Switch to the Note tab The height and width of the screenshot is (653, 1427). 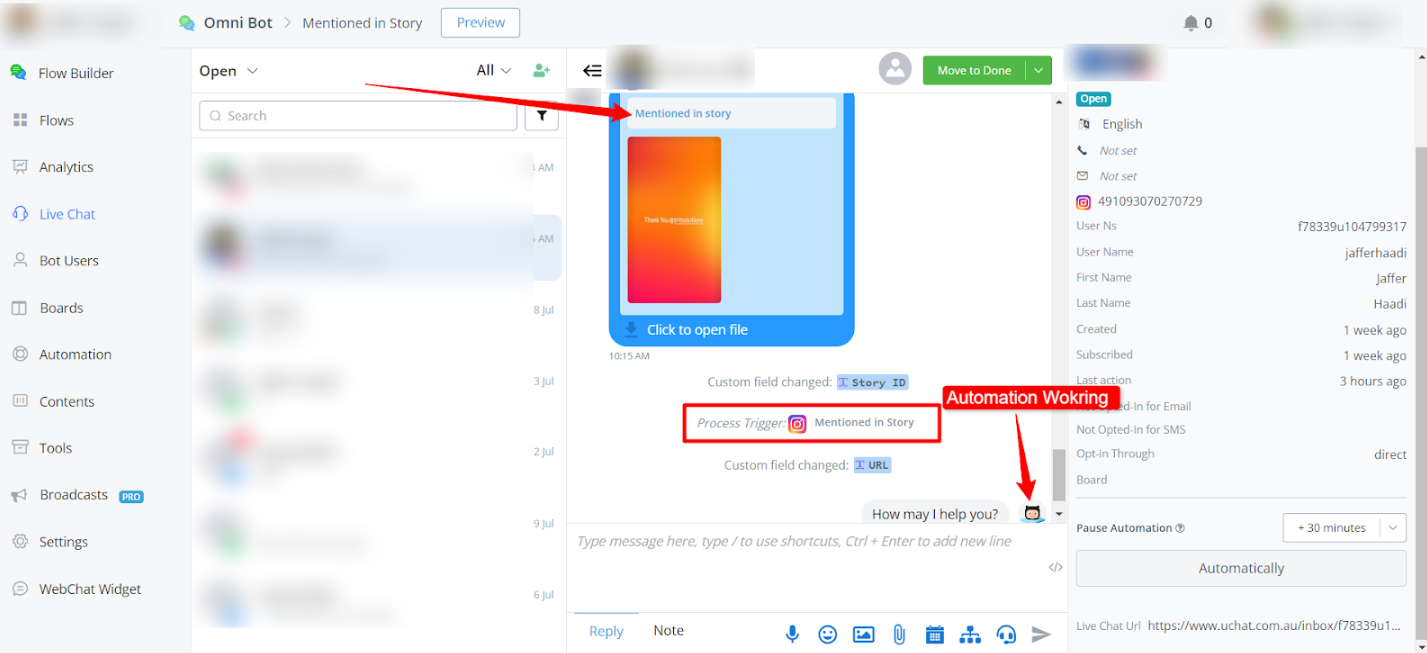pos(668,631)
